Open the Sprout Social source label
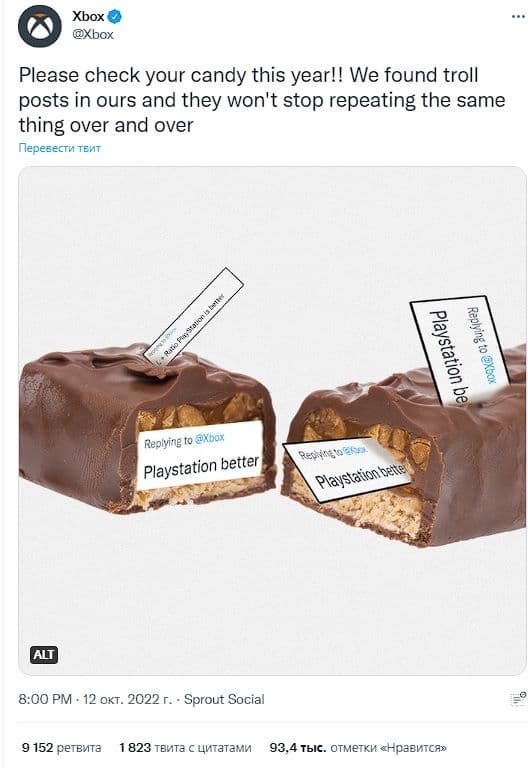The height and width of the screenshot is (770, 528). click(x=224, y=699)
